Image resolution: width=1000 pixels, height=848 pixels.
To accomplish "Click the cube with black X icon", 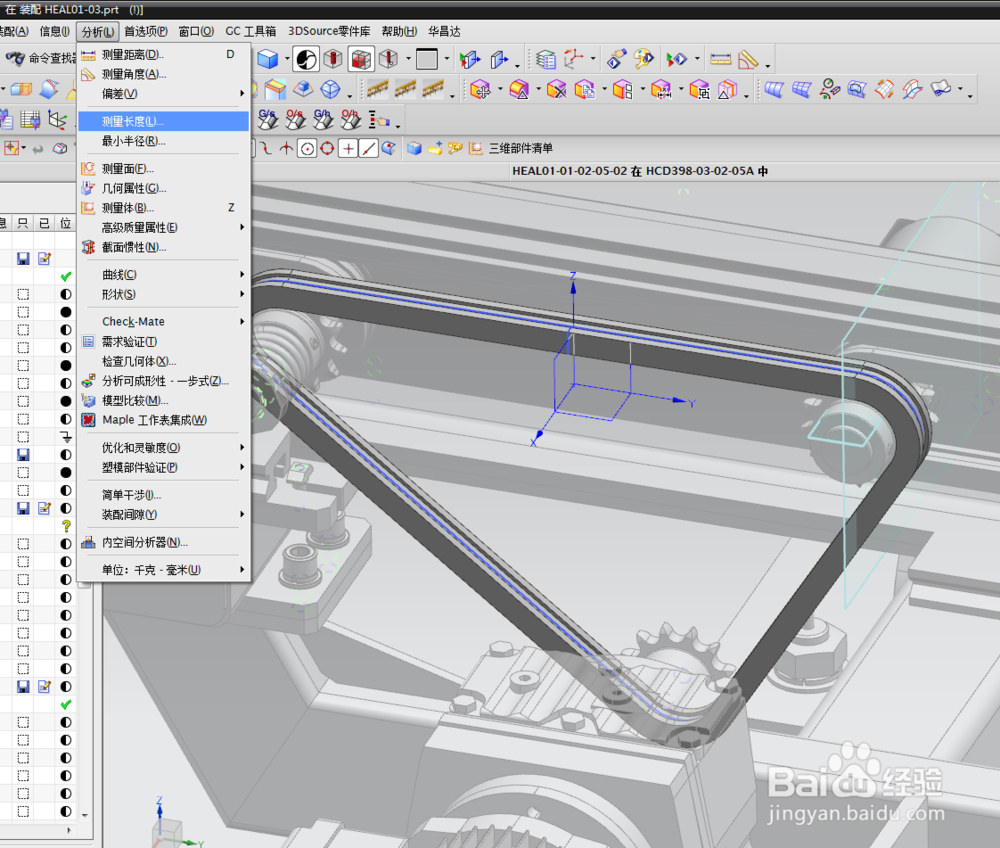I will click(556, 90).
